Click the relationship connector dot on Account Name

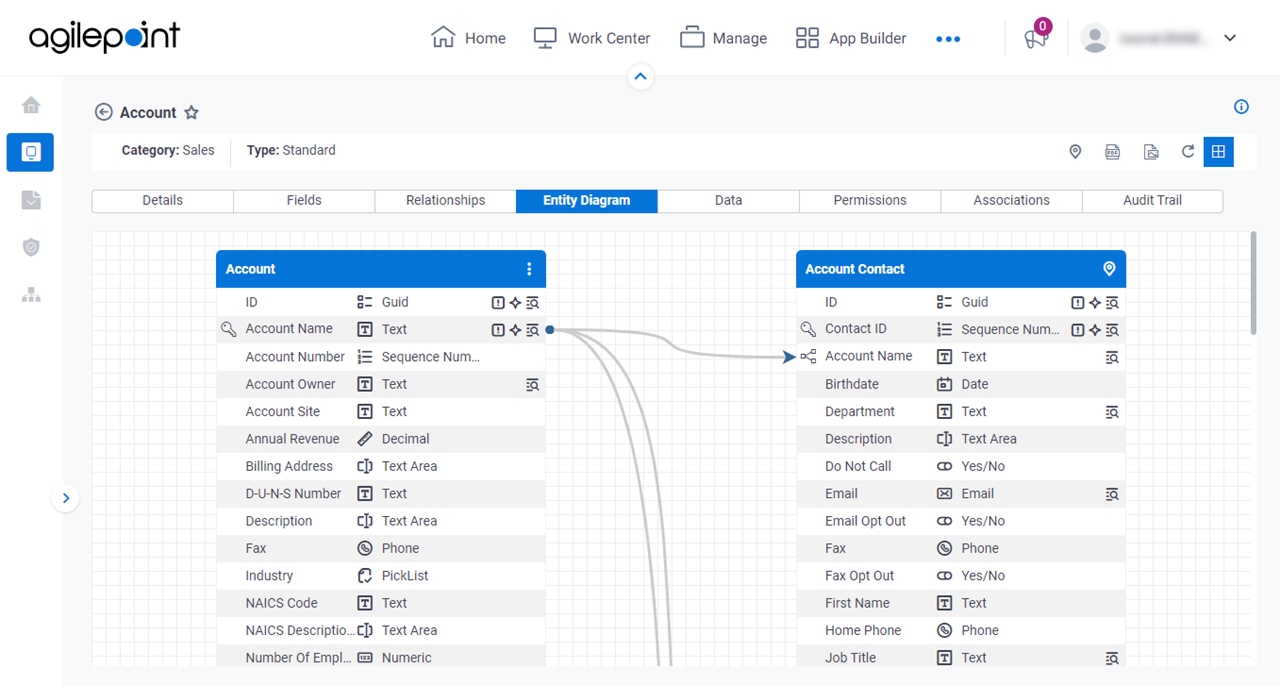[x=550, y=330]
